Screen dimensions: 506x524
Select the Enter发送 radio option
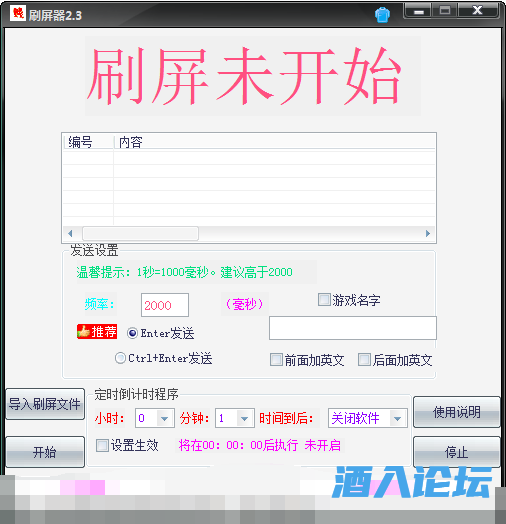(x=132, y=333)
